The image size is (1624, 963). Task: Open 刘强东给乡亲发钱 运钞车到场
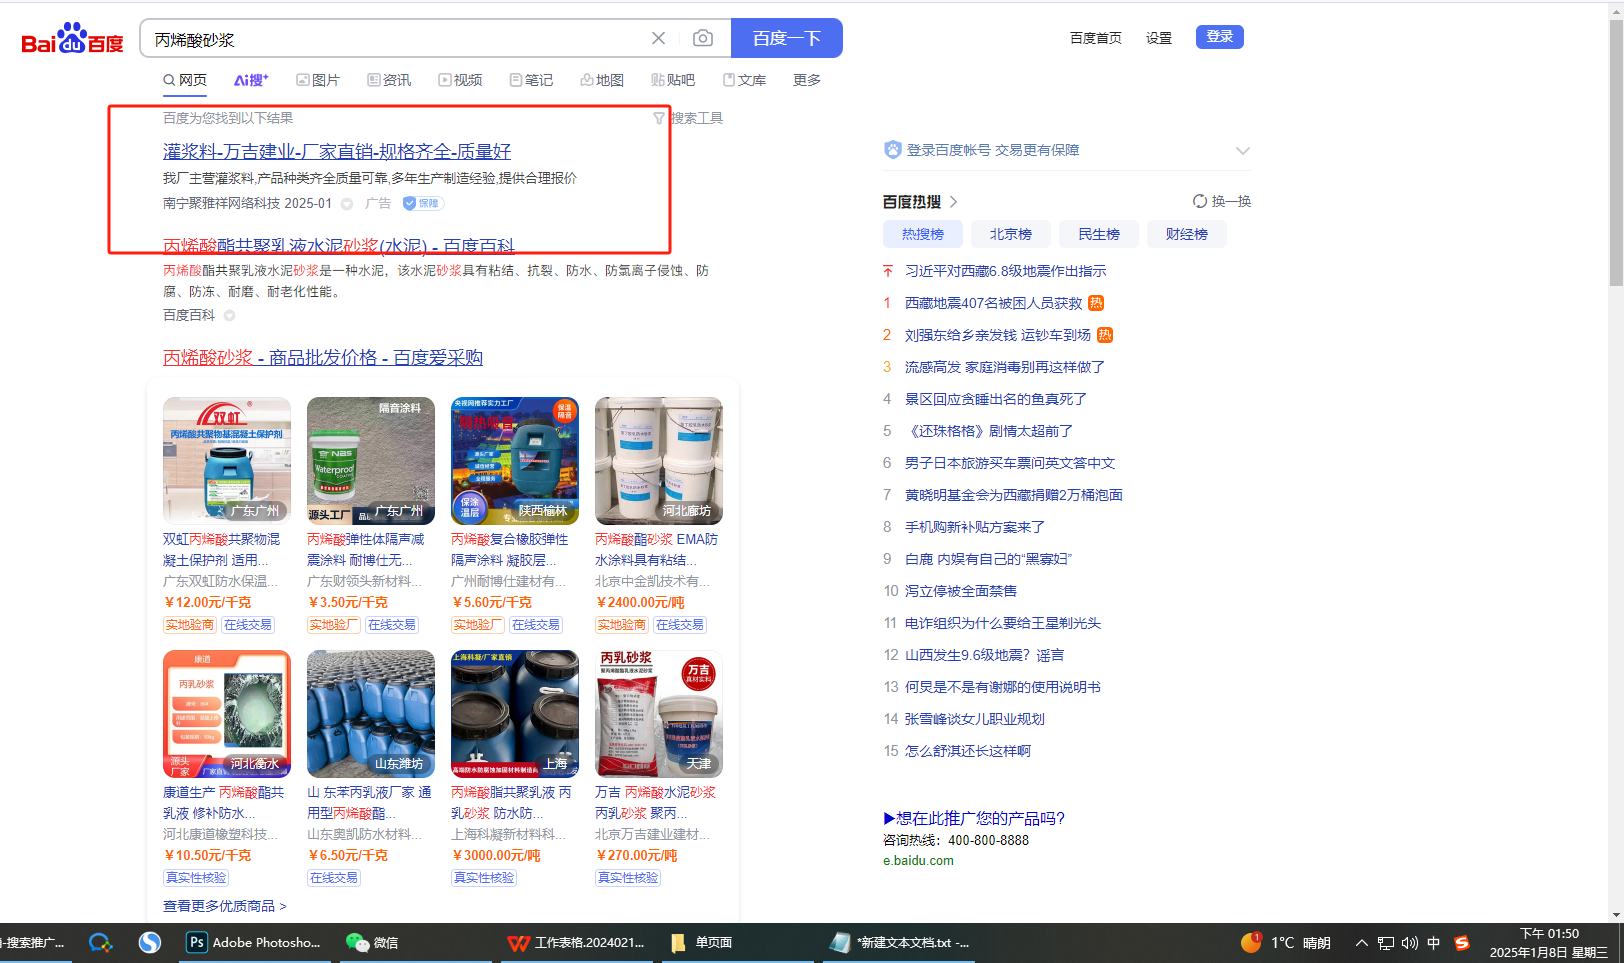click(x=998, y=335)
